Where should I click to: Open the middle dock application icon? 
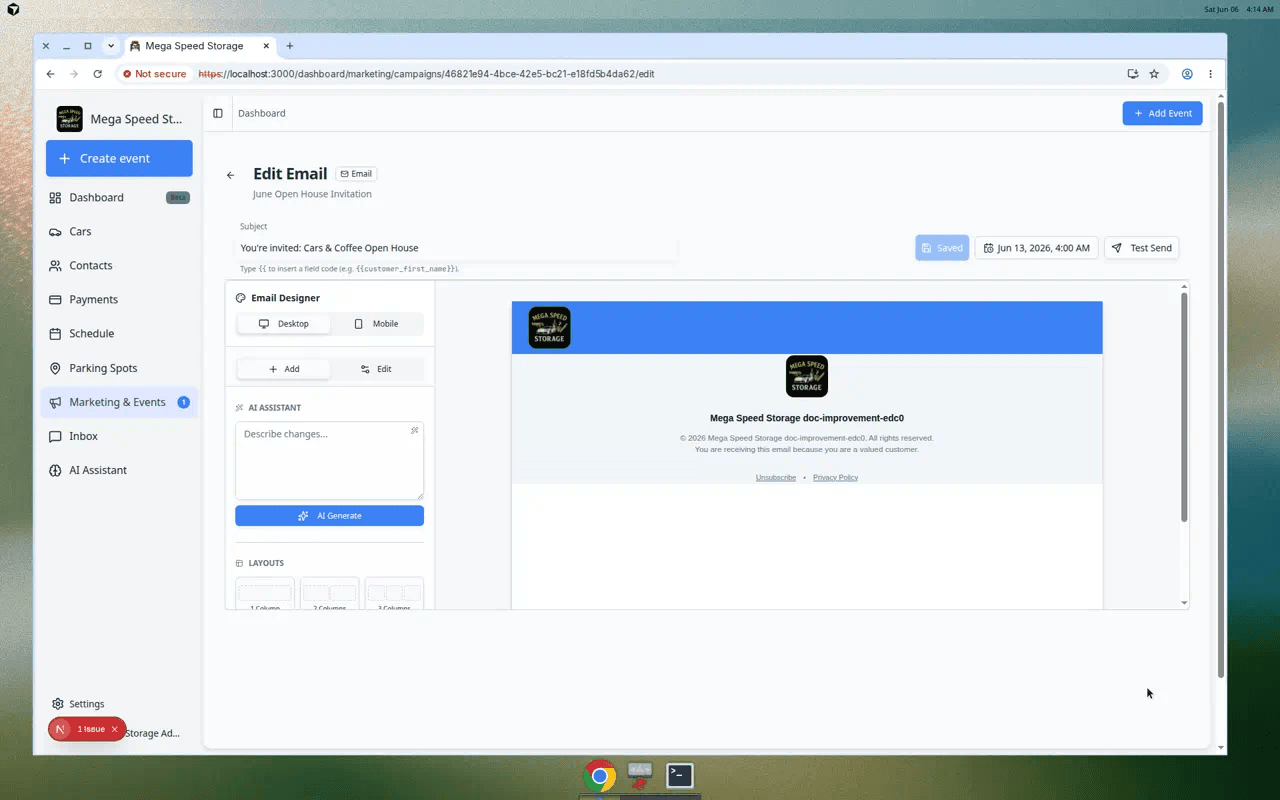640,774
